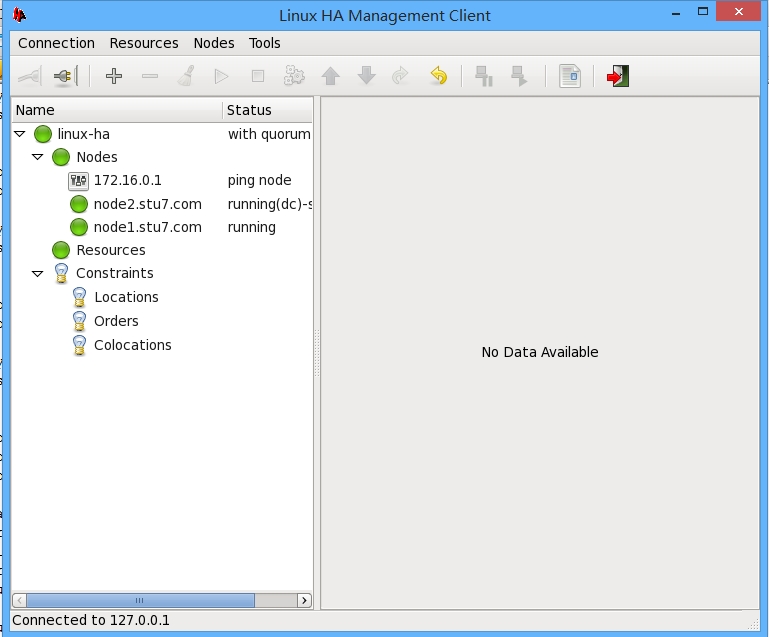Click green status circle of node1.stu7.com

78,228
